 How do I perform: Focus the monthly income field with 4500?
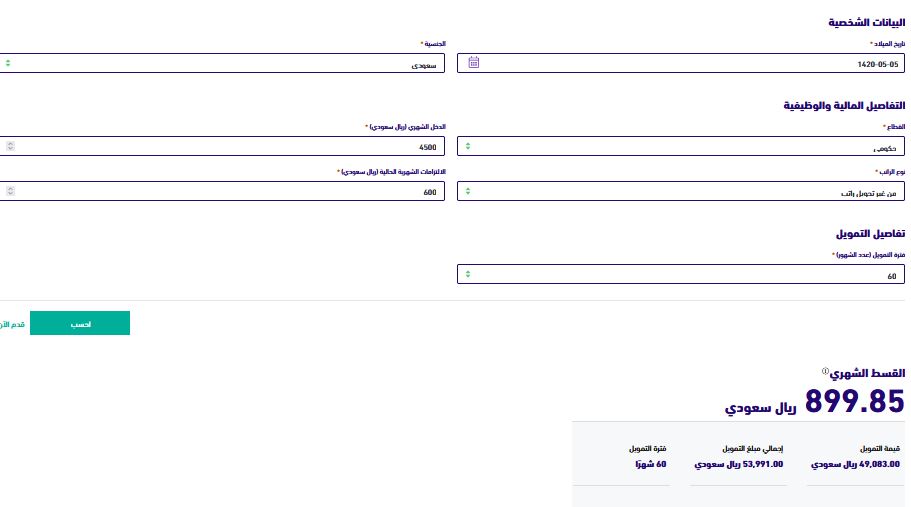point(222,146)
